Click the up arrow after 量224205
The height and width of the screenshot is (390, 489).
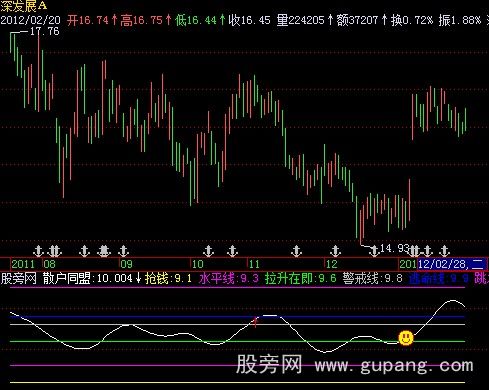330,20
